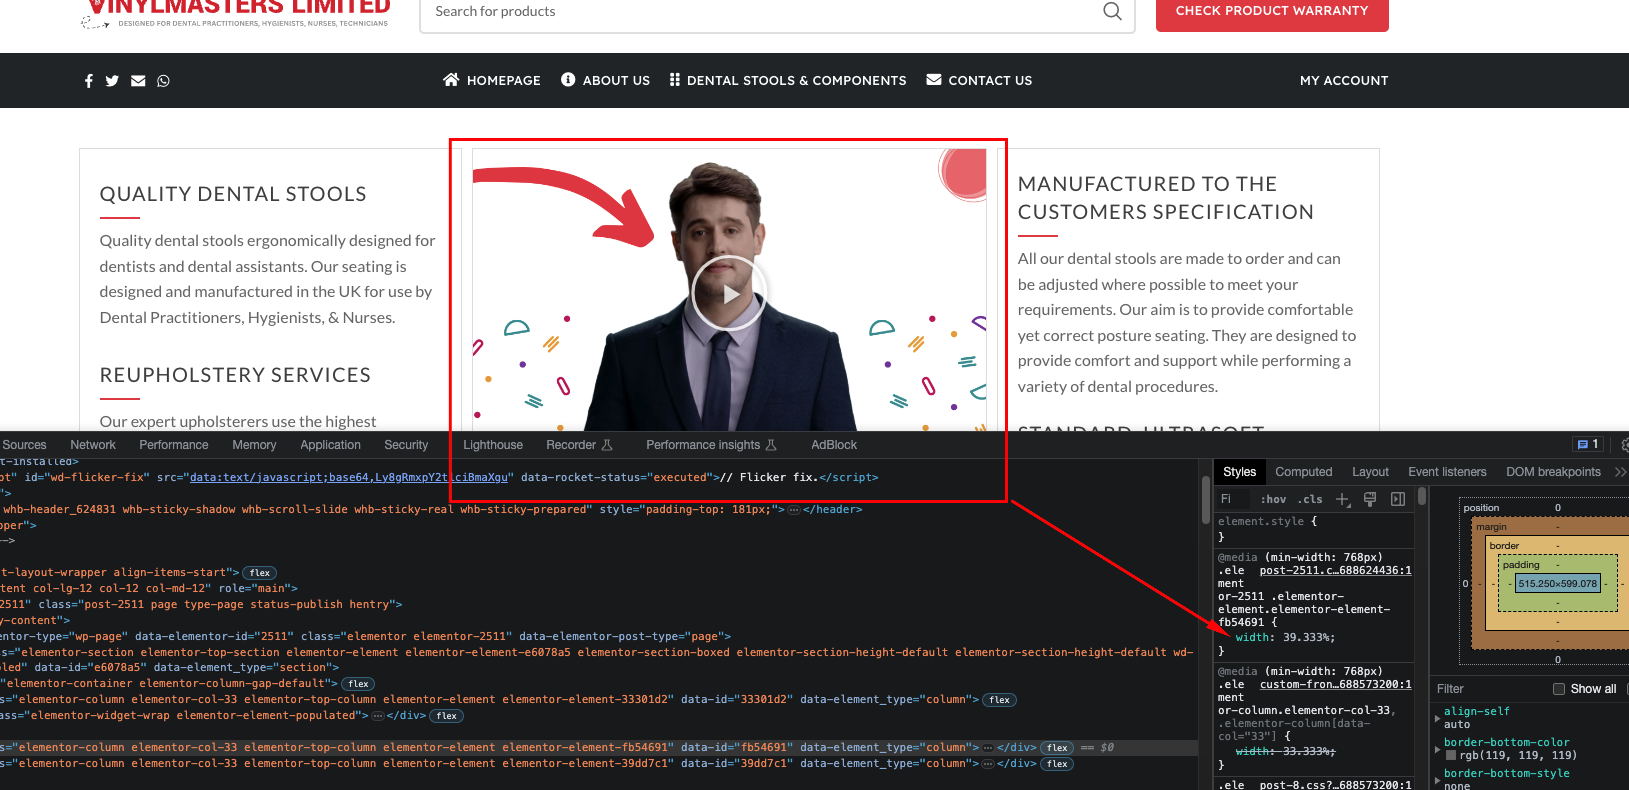Open the Twitter social icon
The width and height of the screenshot is (1629, 790).
click(x=112, y=81)
